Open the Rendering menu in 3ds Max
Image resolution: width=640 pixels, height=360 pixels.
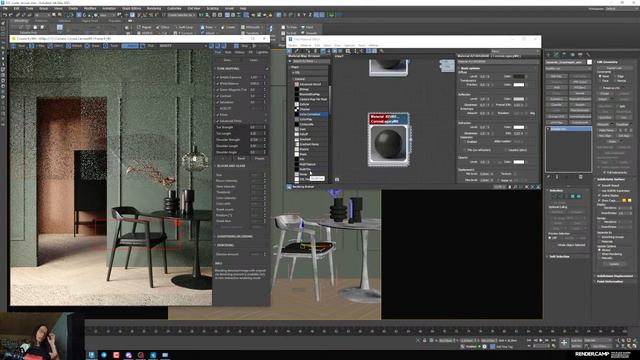[153, 8]
